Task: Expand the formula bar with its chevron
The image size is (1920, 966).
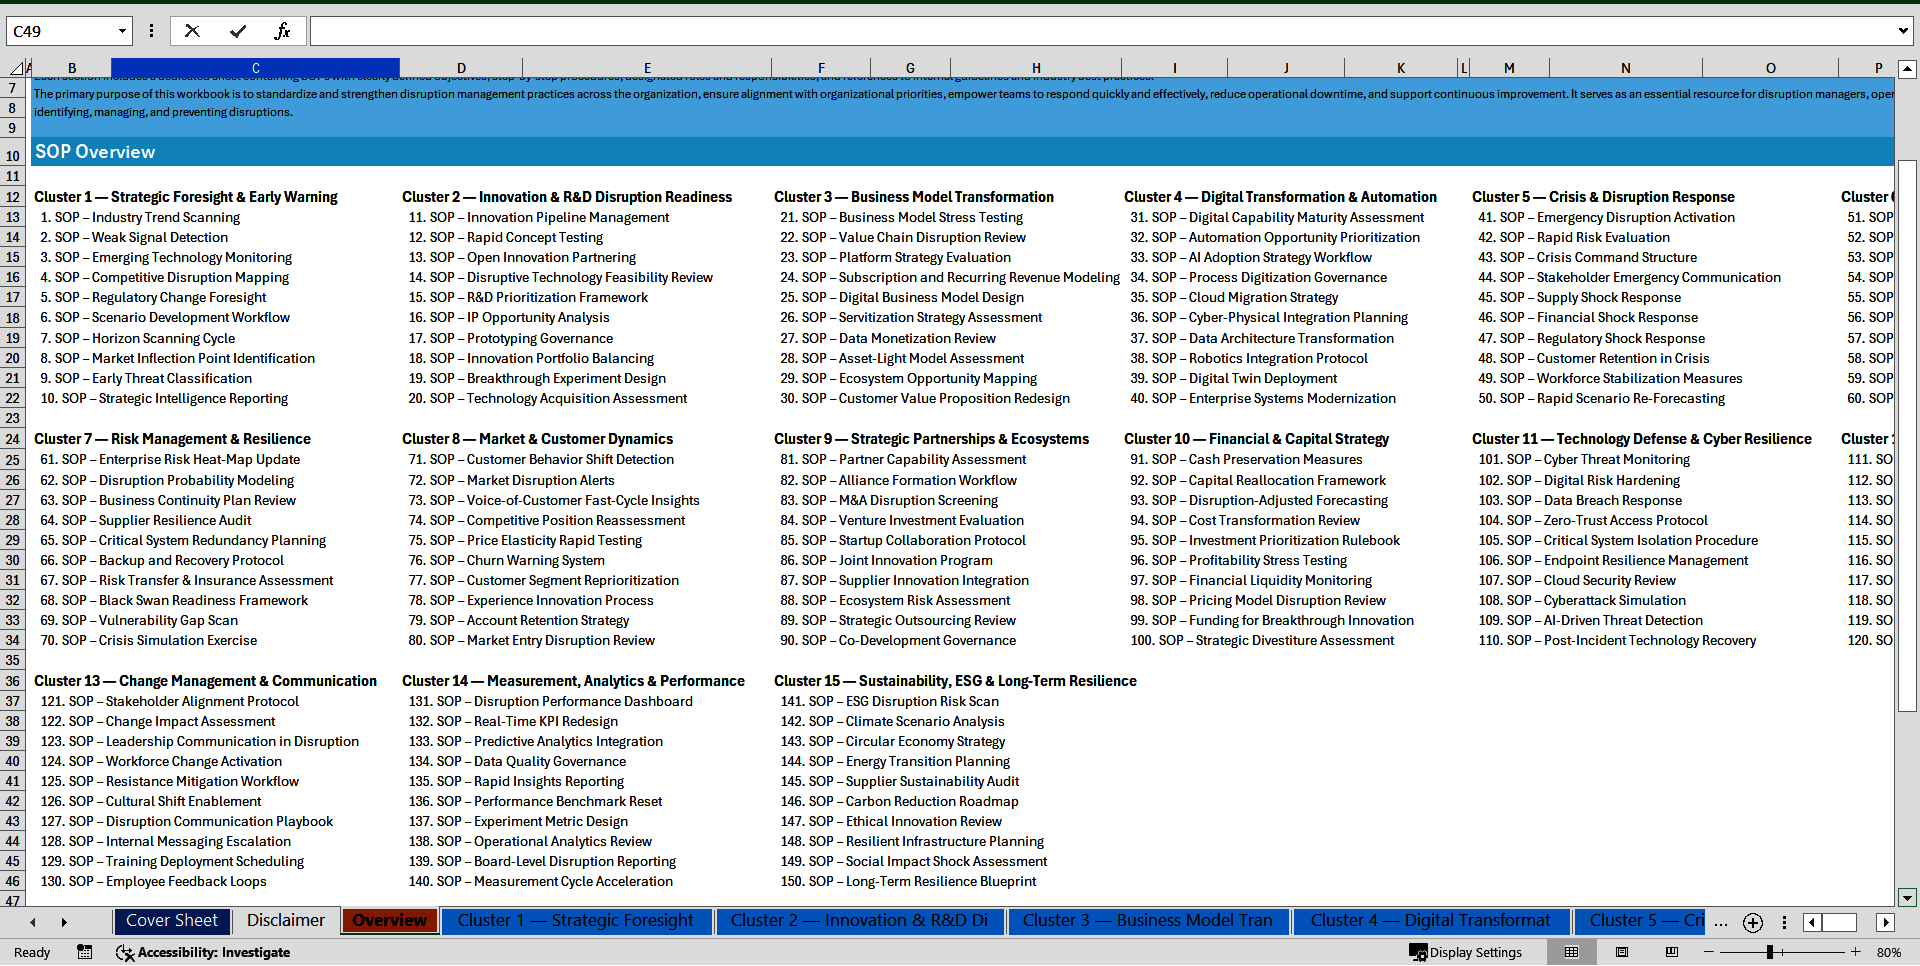Action: [x=1903, y=31]
